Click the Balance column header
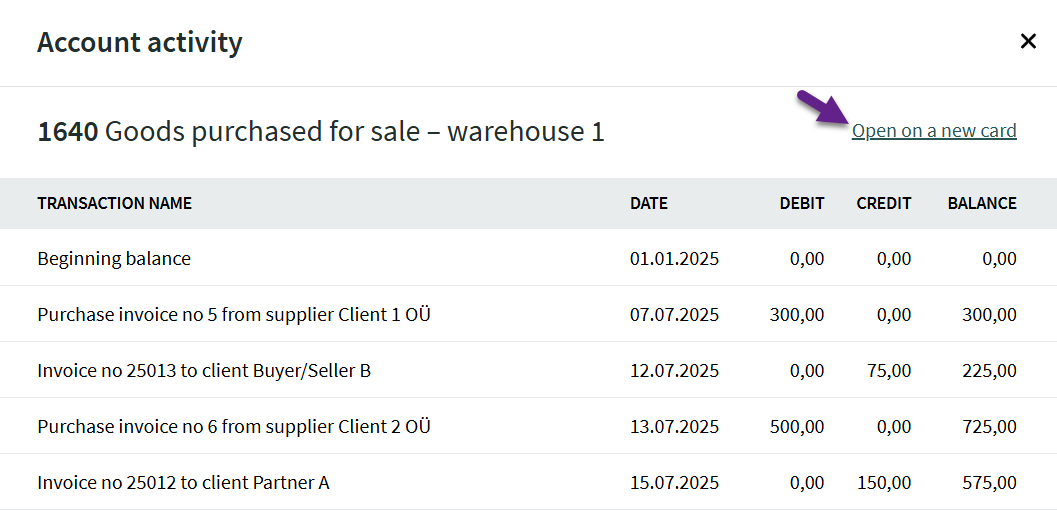1057x510 pixels. (x=982, y=203)
